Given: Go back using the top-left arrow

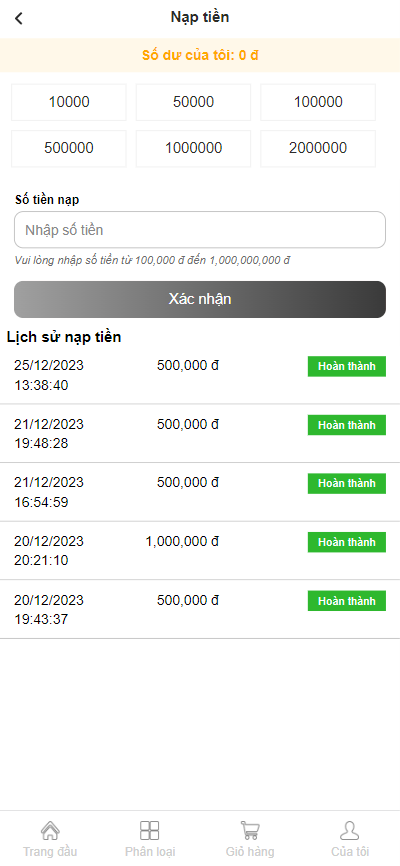Looking at the screenshot, I should 19,18.
